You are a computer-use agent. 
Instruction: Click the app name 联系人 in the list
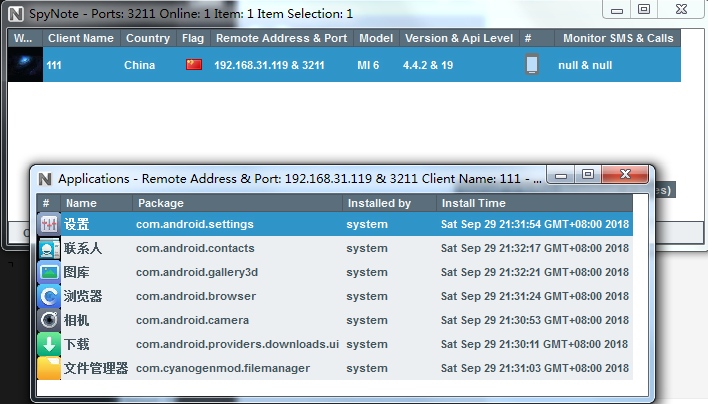(83, 248)
